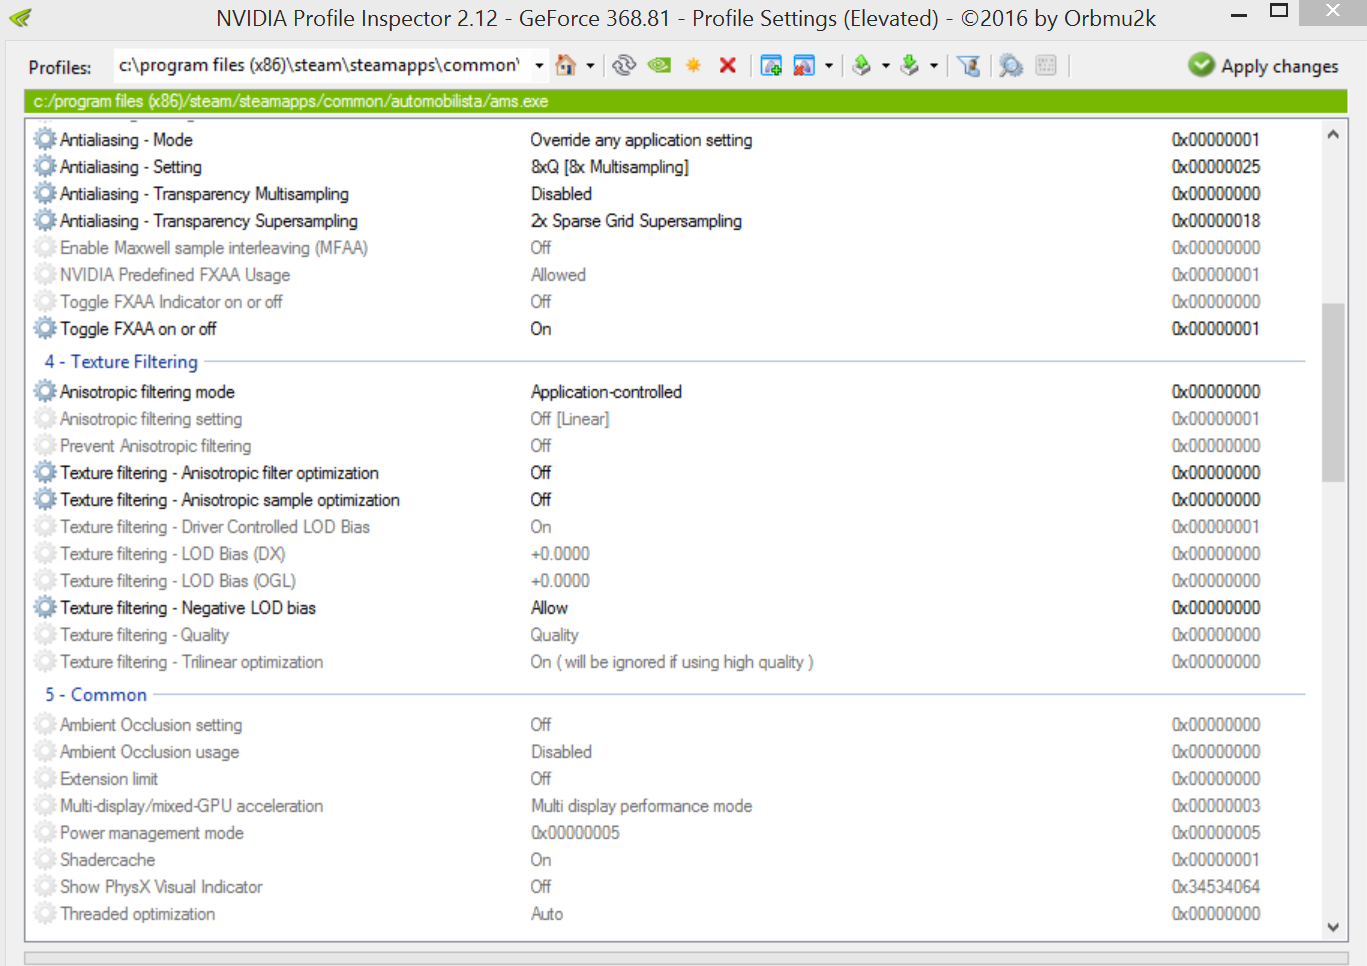
Task: Select Texture filtering - LOD Bias (DX) row
Action: [669, 554]
